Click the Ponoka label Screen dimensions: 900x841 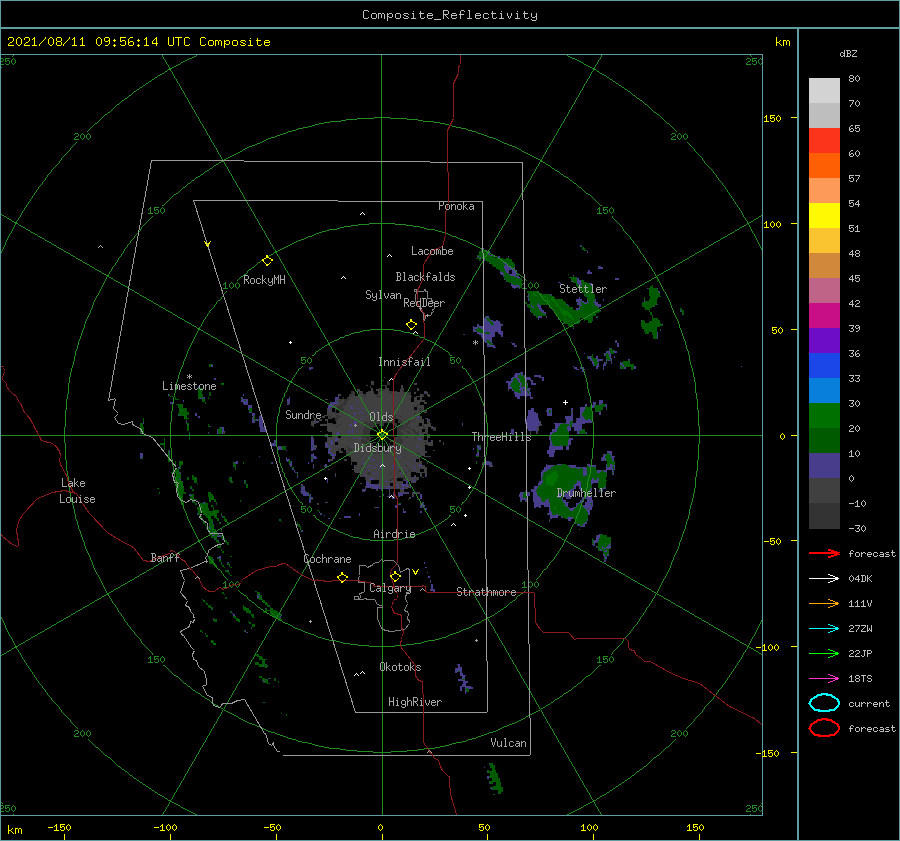click(456, 206)
